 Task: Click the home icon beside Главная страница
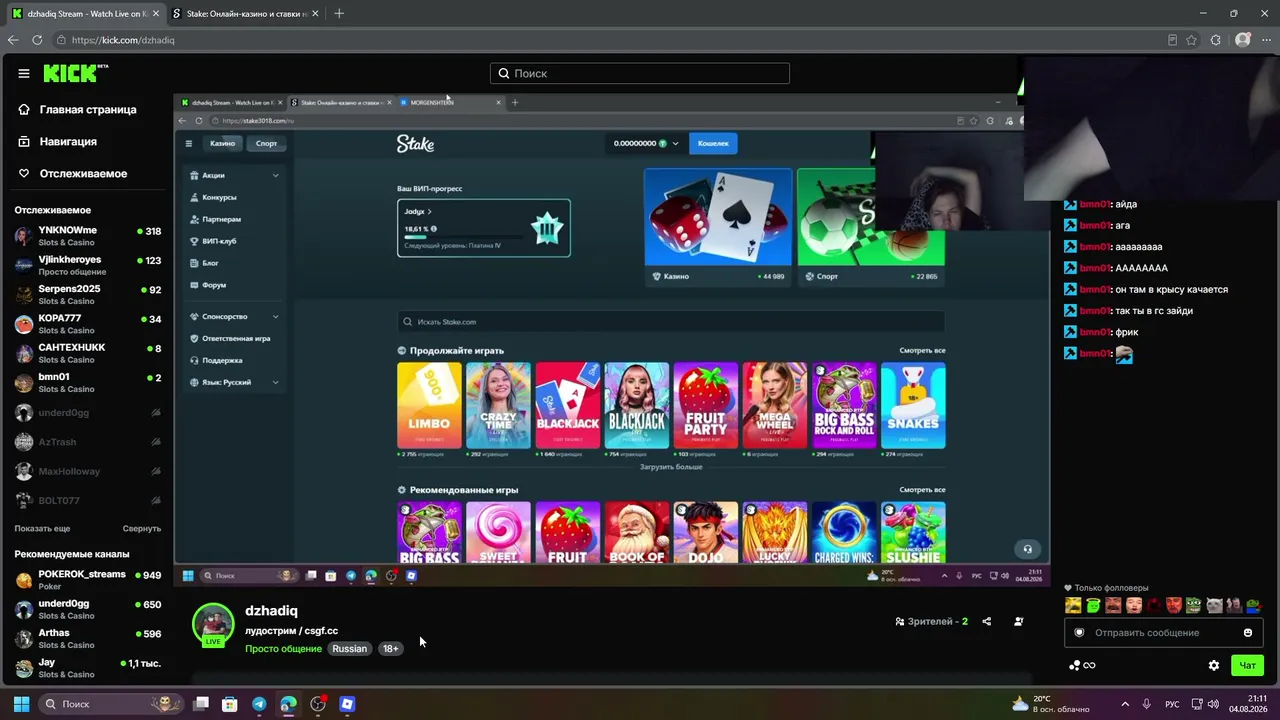pos(24,109)
